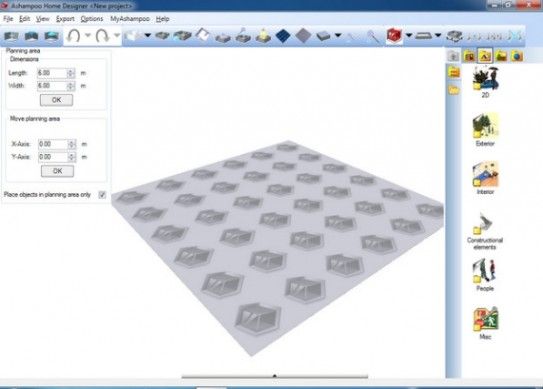This screenshot has height=389, width=543.
Task: Click the Length stepper arrows
Action: (71, 73)
